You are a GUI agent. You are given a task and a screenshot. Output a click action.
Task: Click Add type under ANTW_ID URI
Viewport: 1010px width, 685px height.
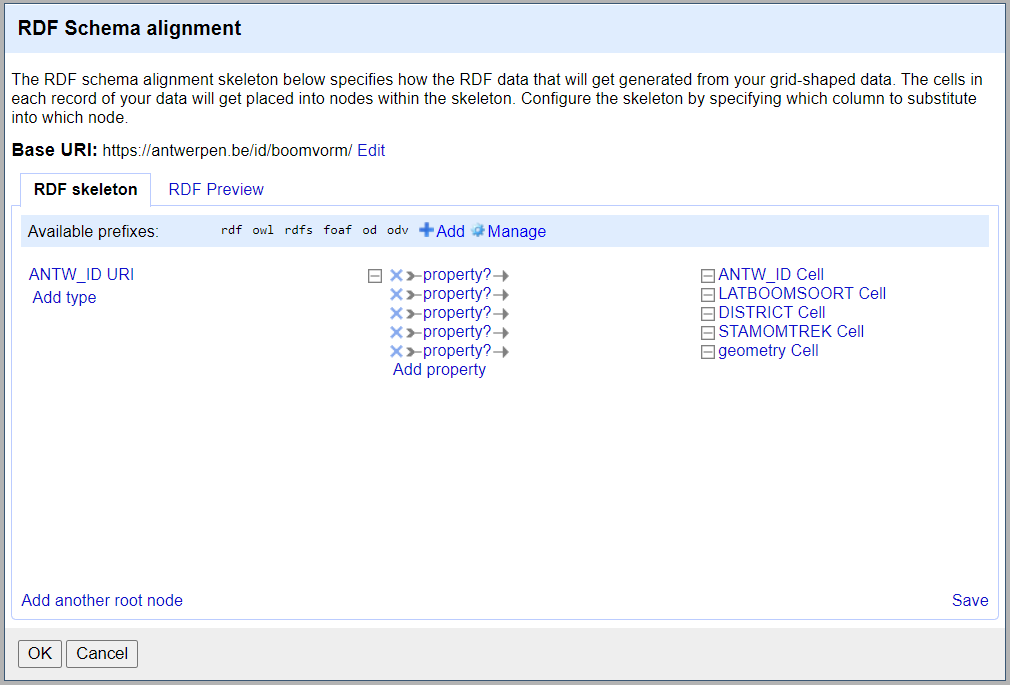pos(64,297)
